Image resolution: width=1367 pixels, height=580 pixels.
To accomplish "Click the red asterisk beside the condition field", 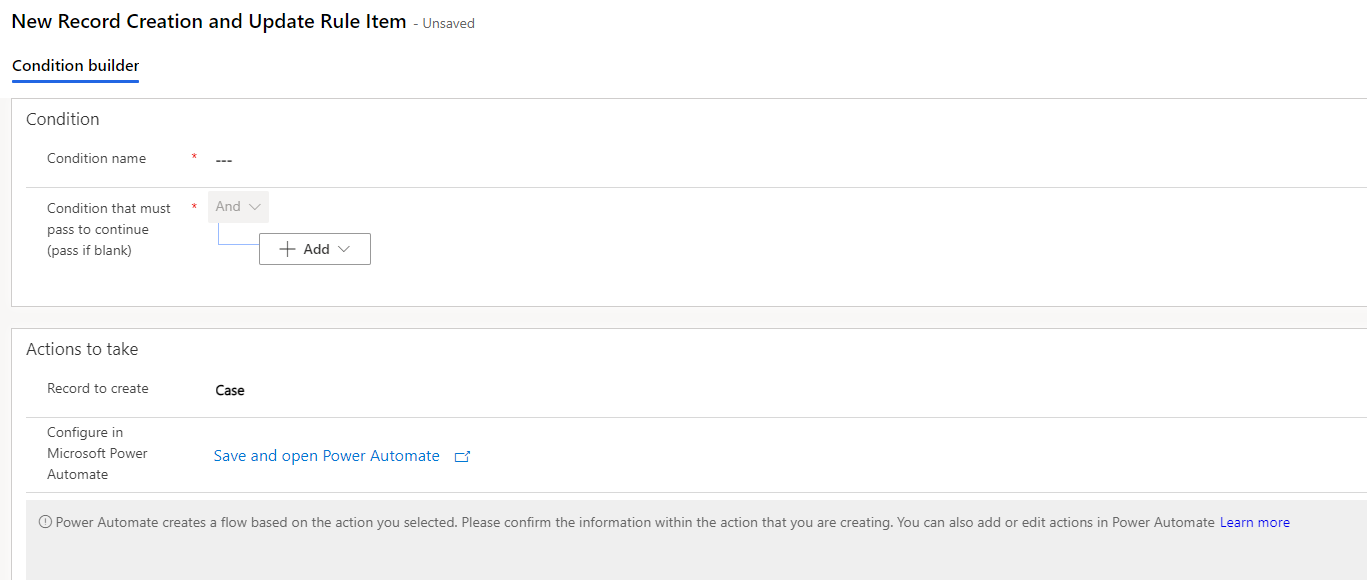I will (193, 207).
